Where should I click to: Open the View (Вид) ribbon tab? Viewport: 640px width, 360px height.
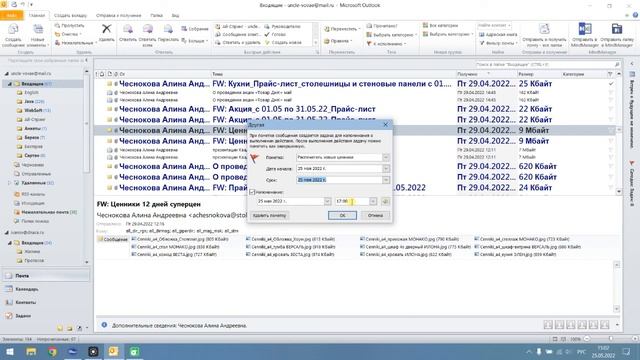tap(175, 16)
